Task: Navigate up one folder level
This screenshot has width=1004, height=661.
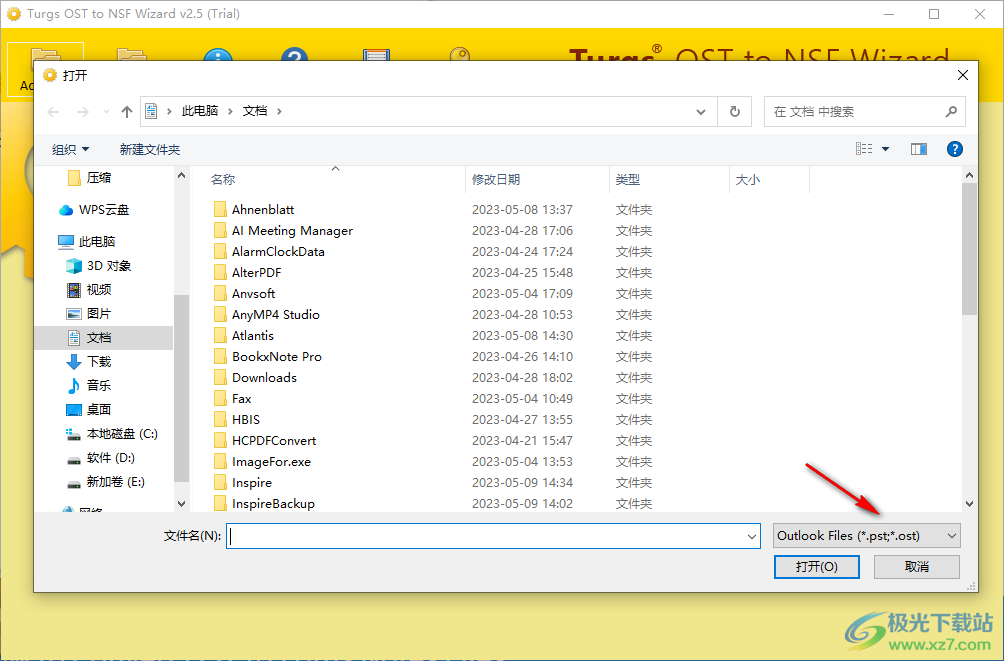Action: pos(127,112)
